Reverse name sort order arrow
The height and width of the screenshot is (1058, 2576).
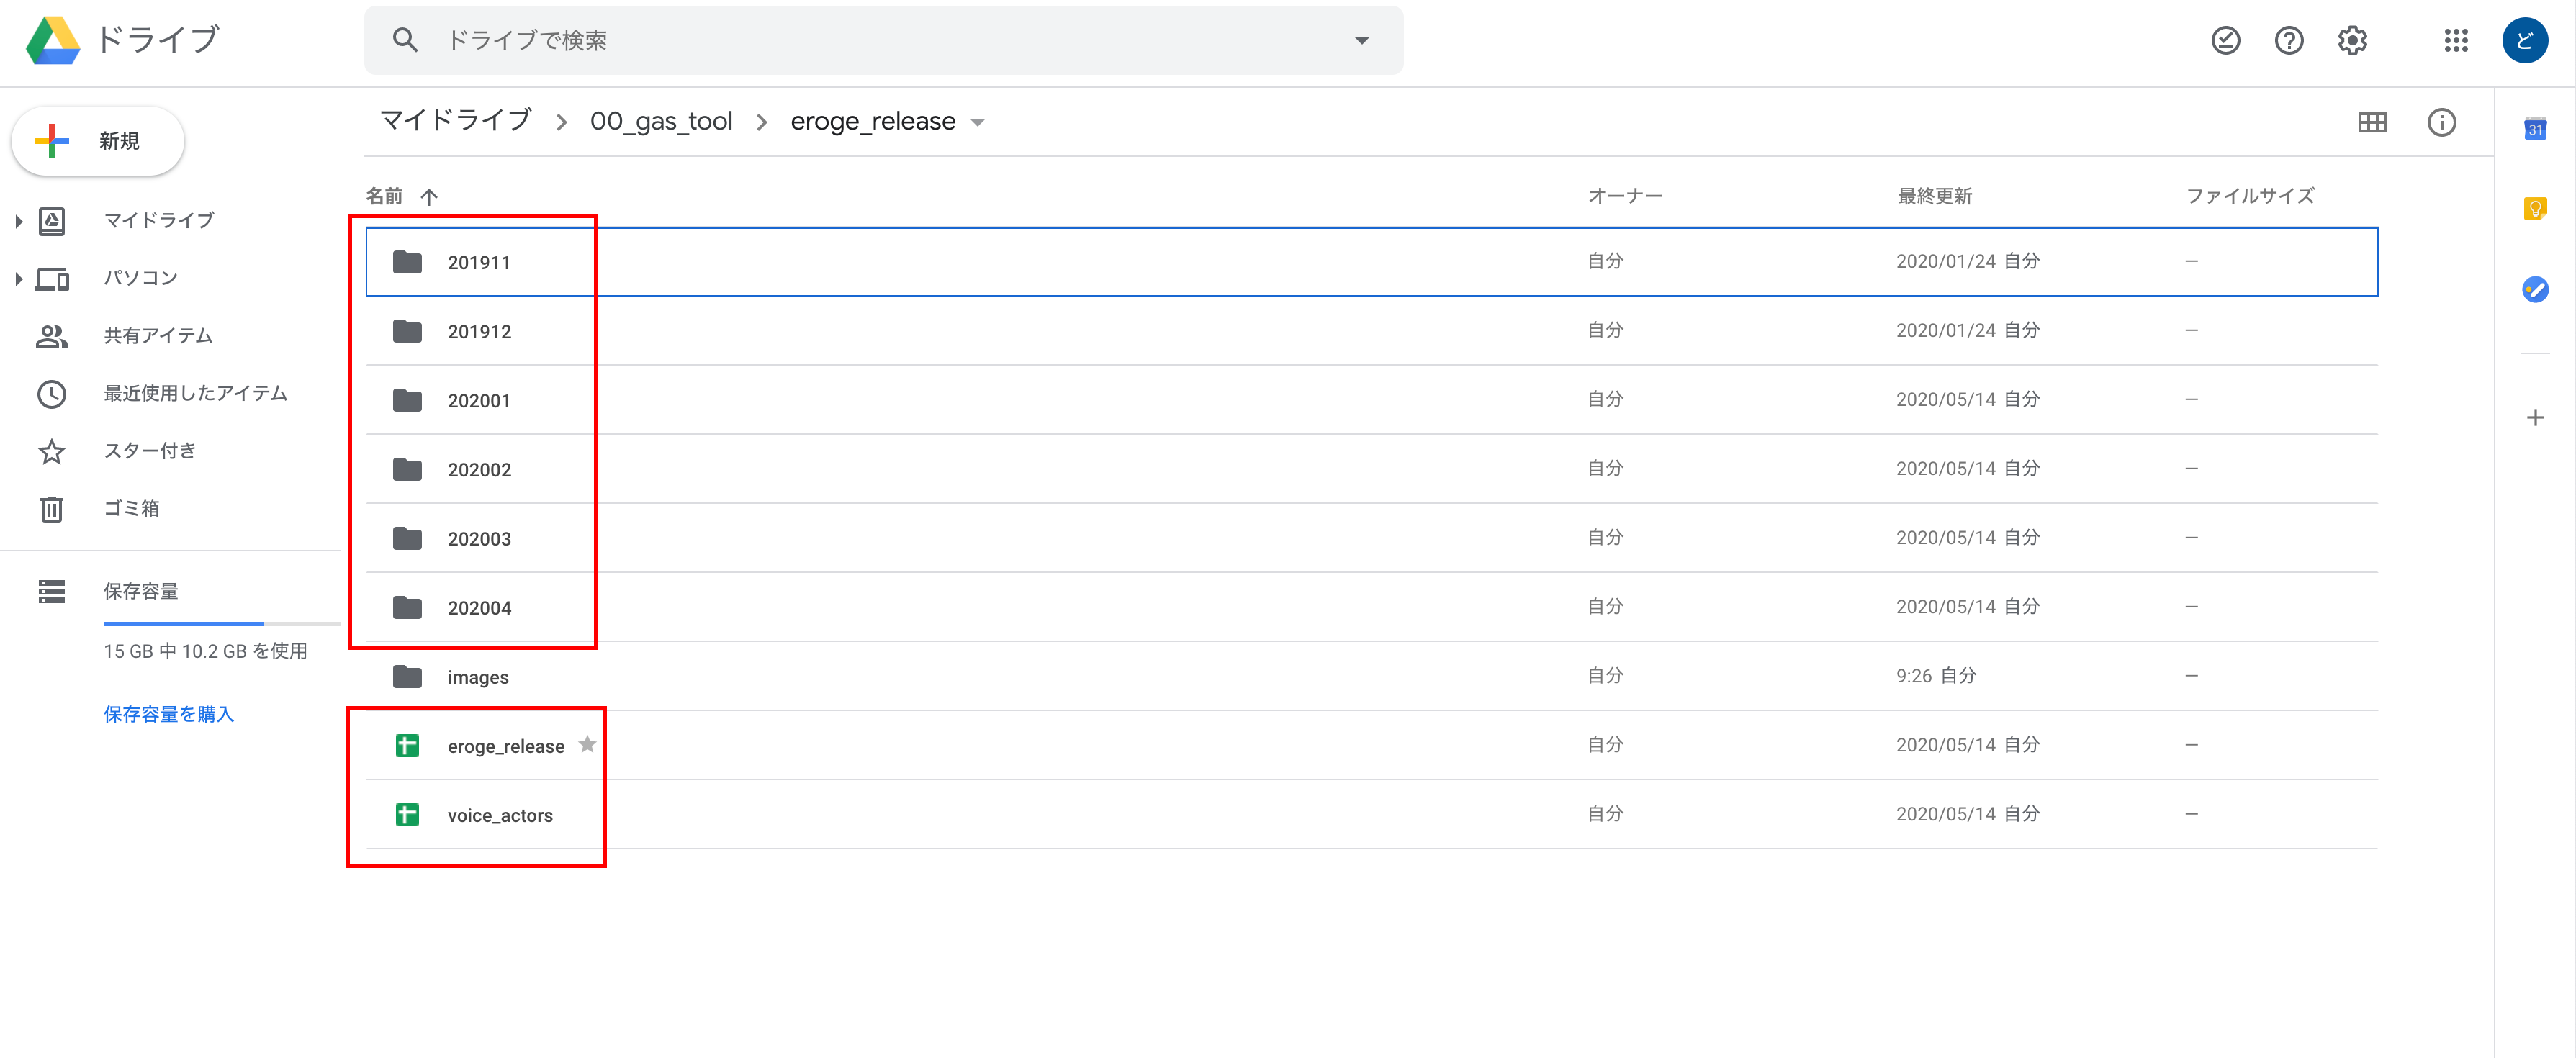tap(429, 196)
